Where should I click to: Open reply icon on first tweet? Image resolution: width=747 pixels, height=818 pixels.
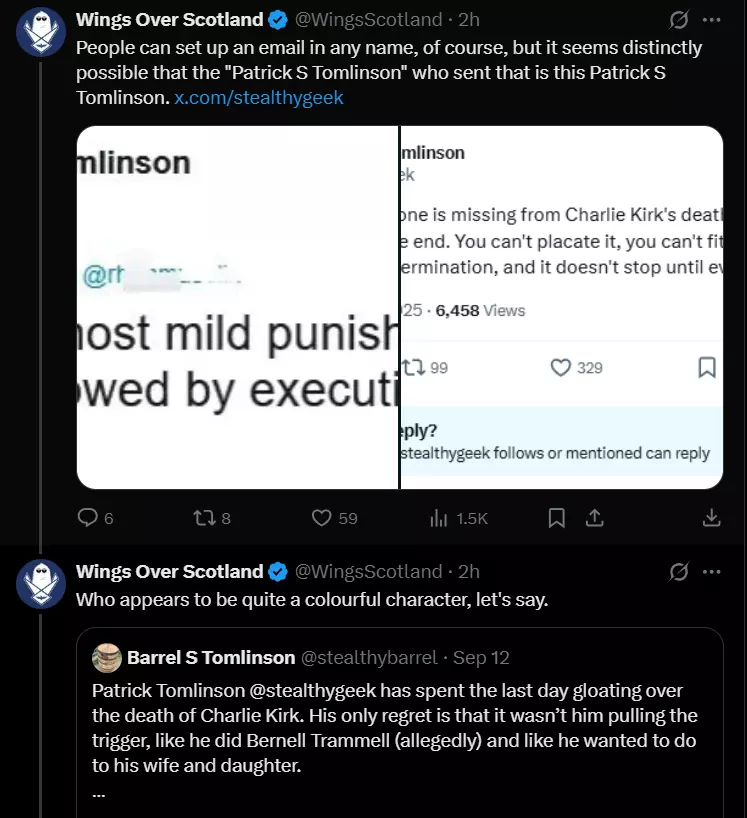click(x=88, y=518)
